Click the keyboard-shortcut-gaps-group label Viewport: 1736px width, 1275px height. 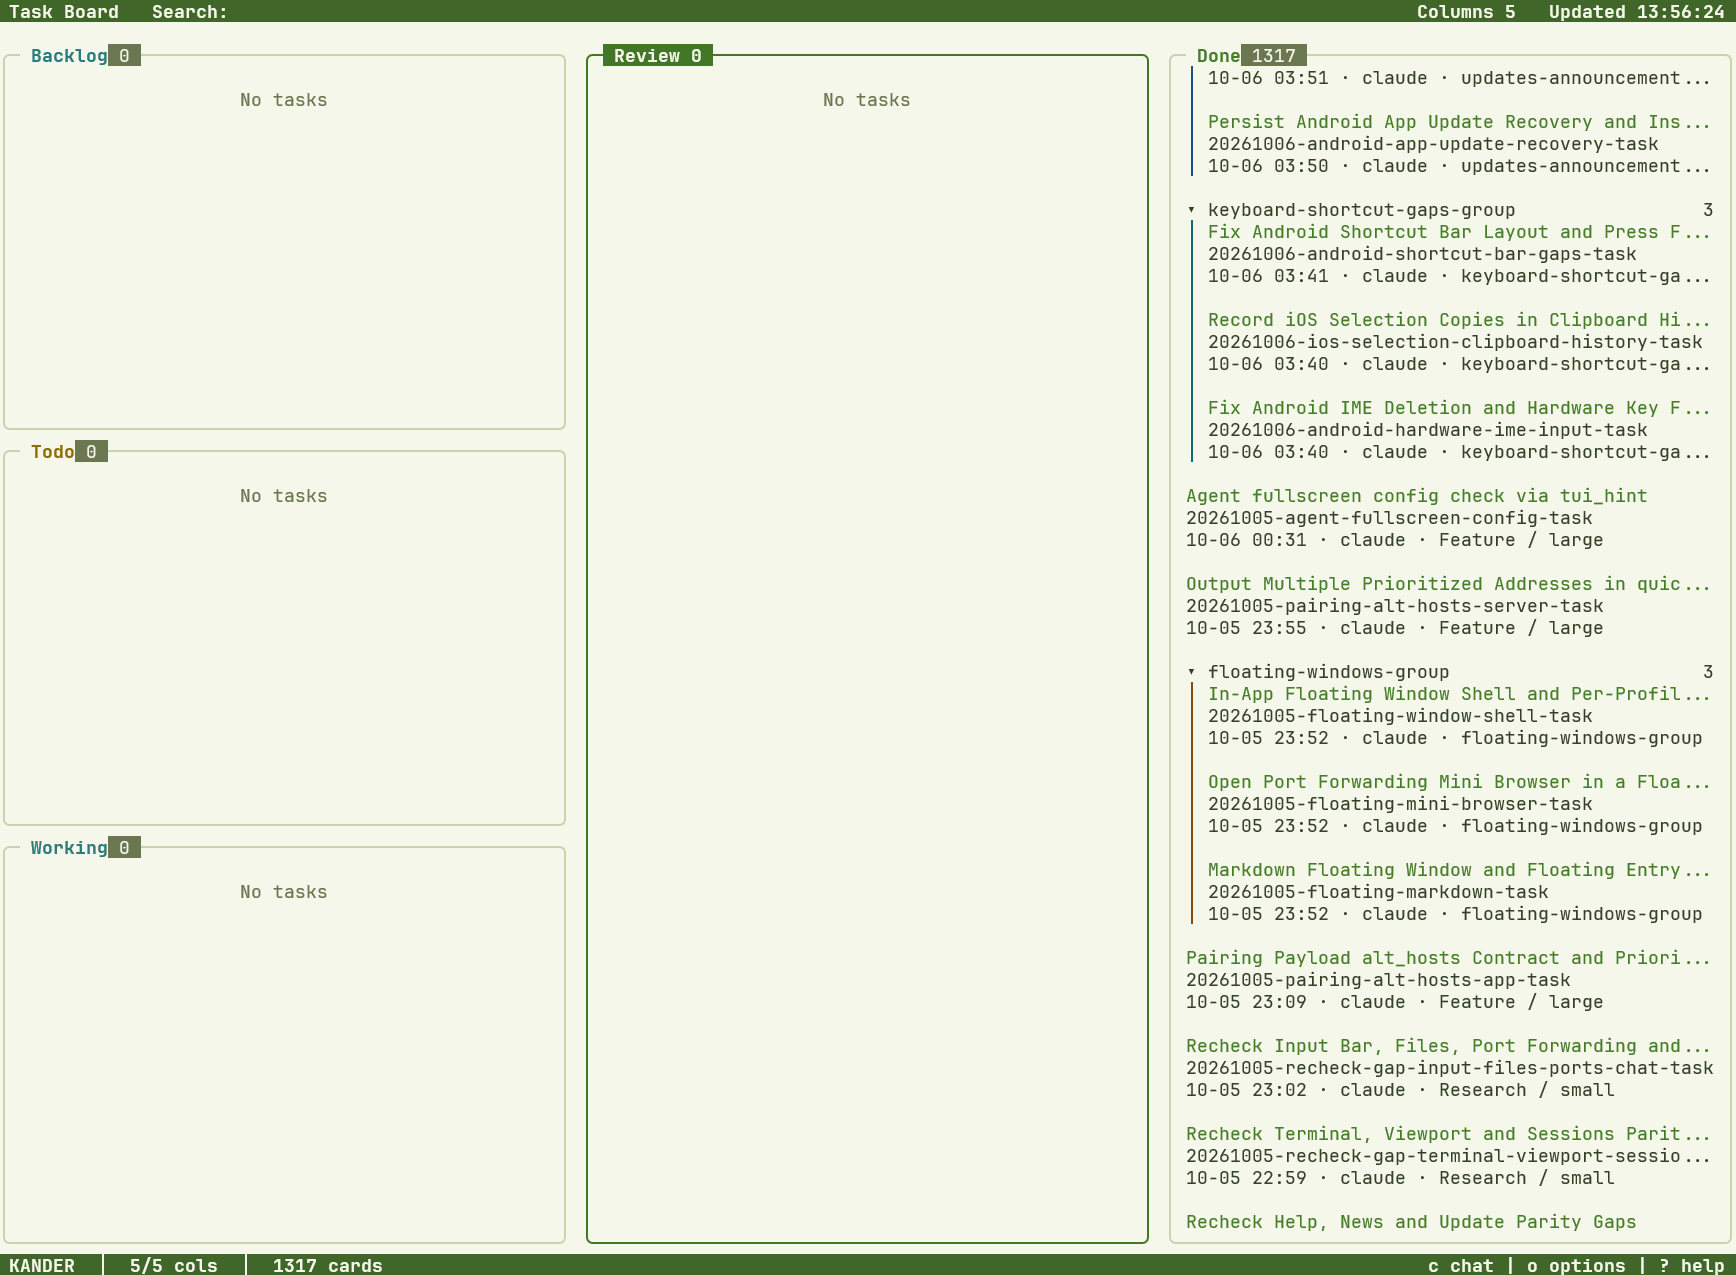(x=1361, y=210)
